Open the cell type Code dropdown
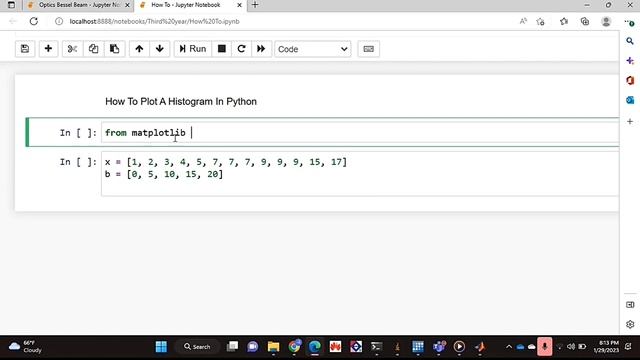The image size is (640, 360). pyautogui.click(x=313, y=49)
